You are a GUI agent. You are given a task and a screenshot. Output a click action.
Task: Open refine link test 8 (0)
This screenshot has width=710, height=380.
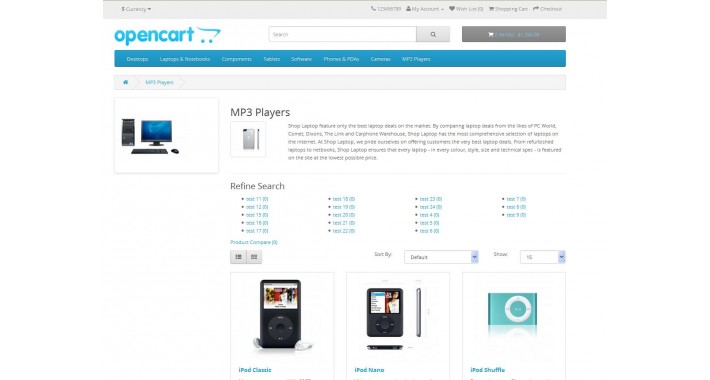(516, 207)
